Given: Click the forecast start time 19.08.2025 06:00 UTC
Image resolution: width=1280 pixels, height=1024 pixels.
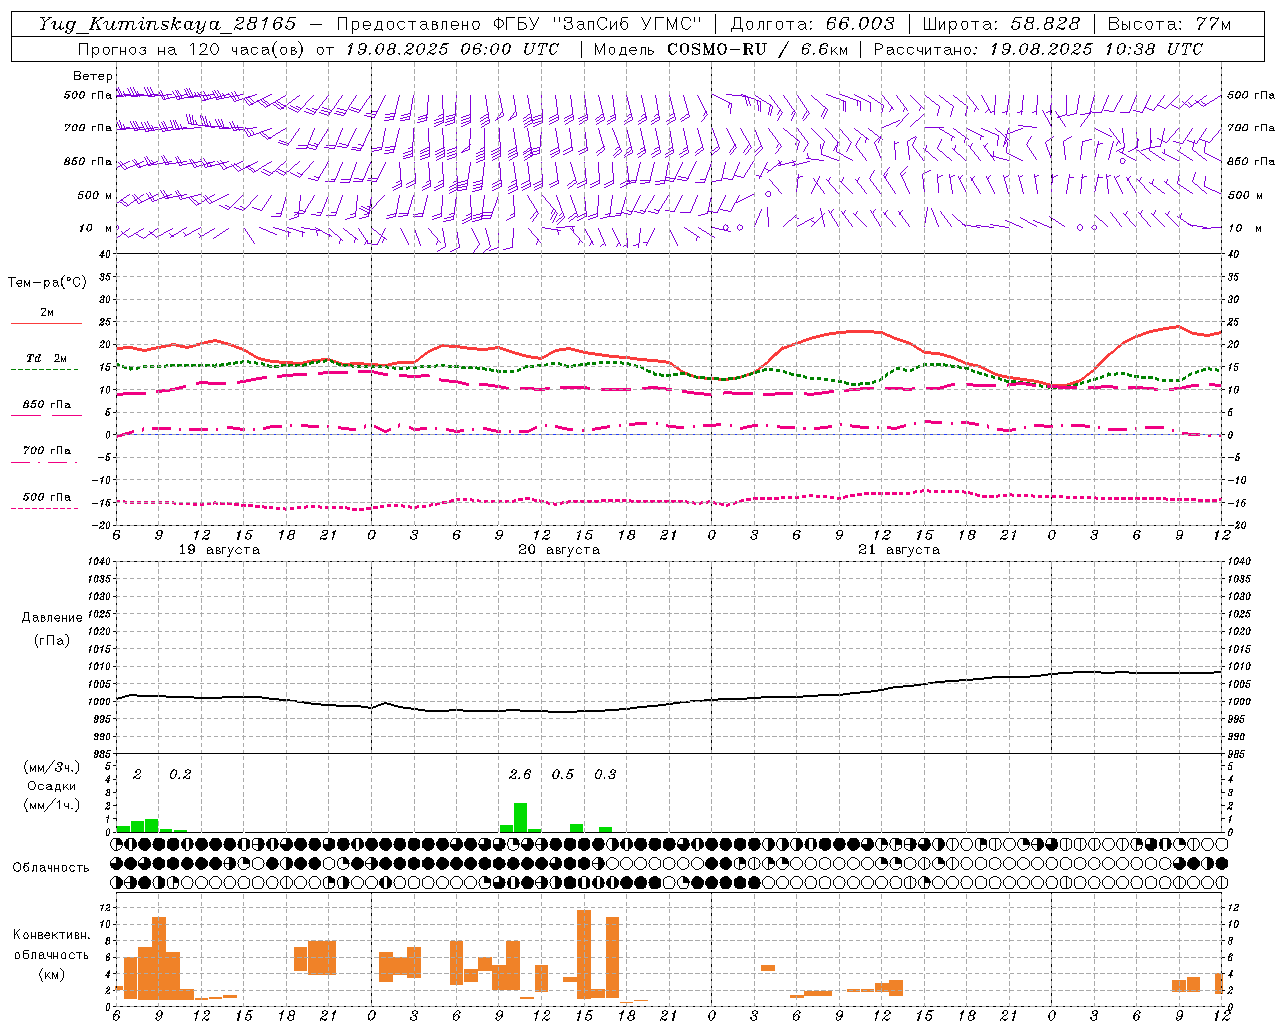Looking at the screenshot, I should coord(452,49).
